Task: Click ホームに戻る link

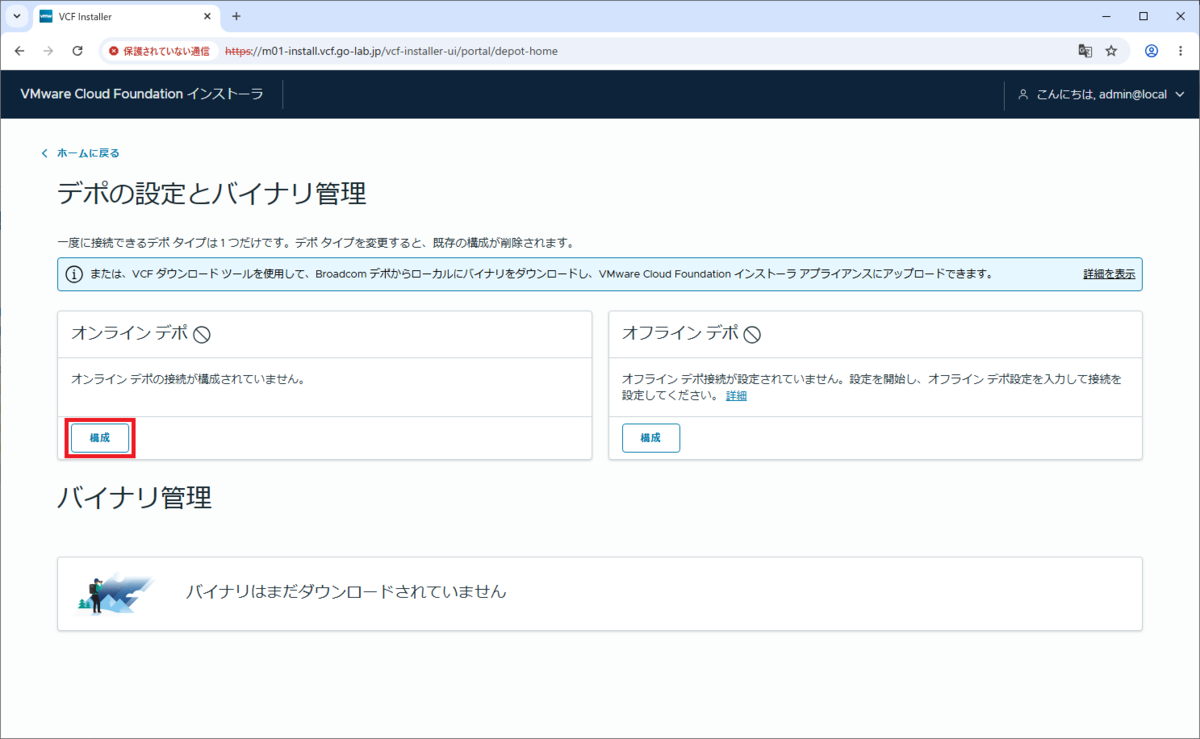Action: [88, 153]
